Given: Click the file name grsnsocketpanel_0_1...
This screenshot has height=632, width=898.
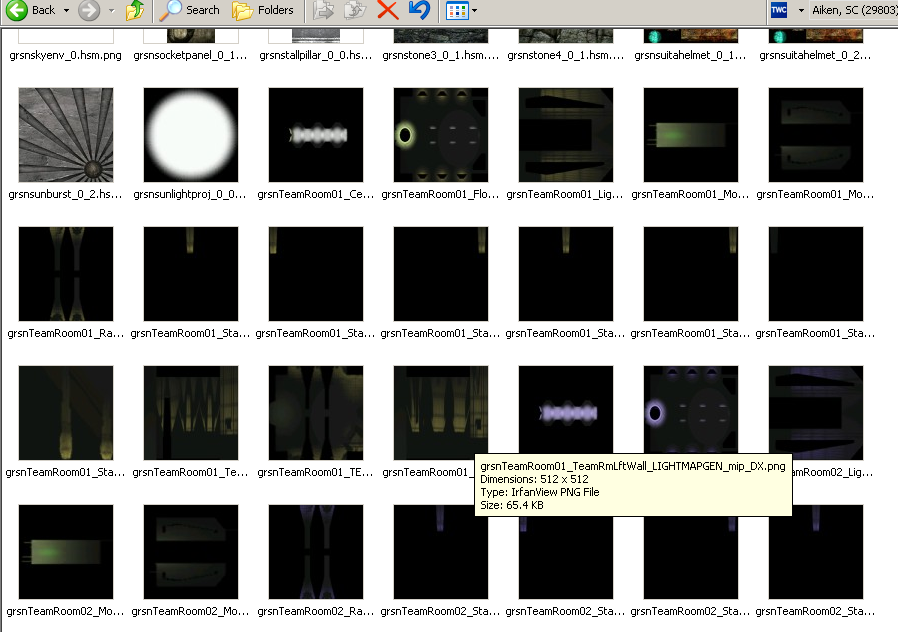Looking at the screenshot, I should click(x=190, y=55).
